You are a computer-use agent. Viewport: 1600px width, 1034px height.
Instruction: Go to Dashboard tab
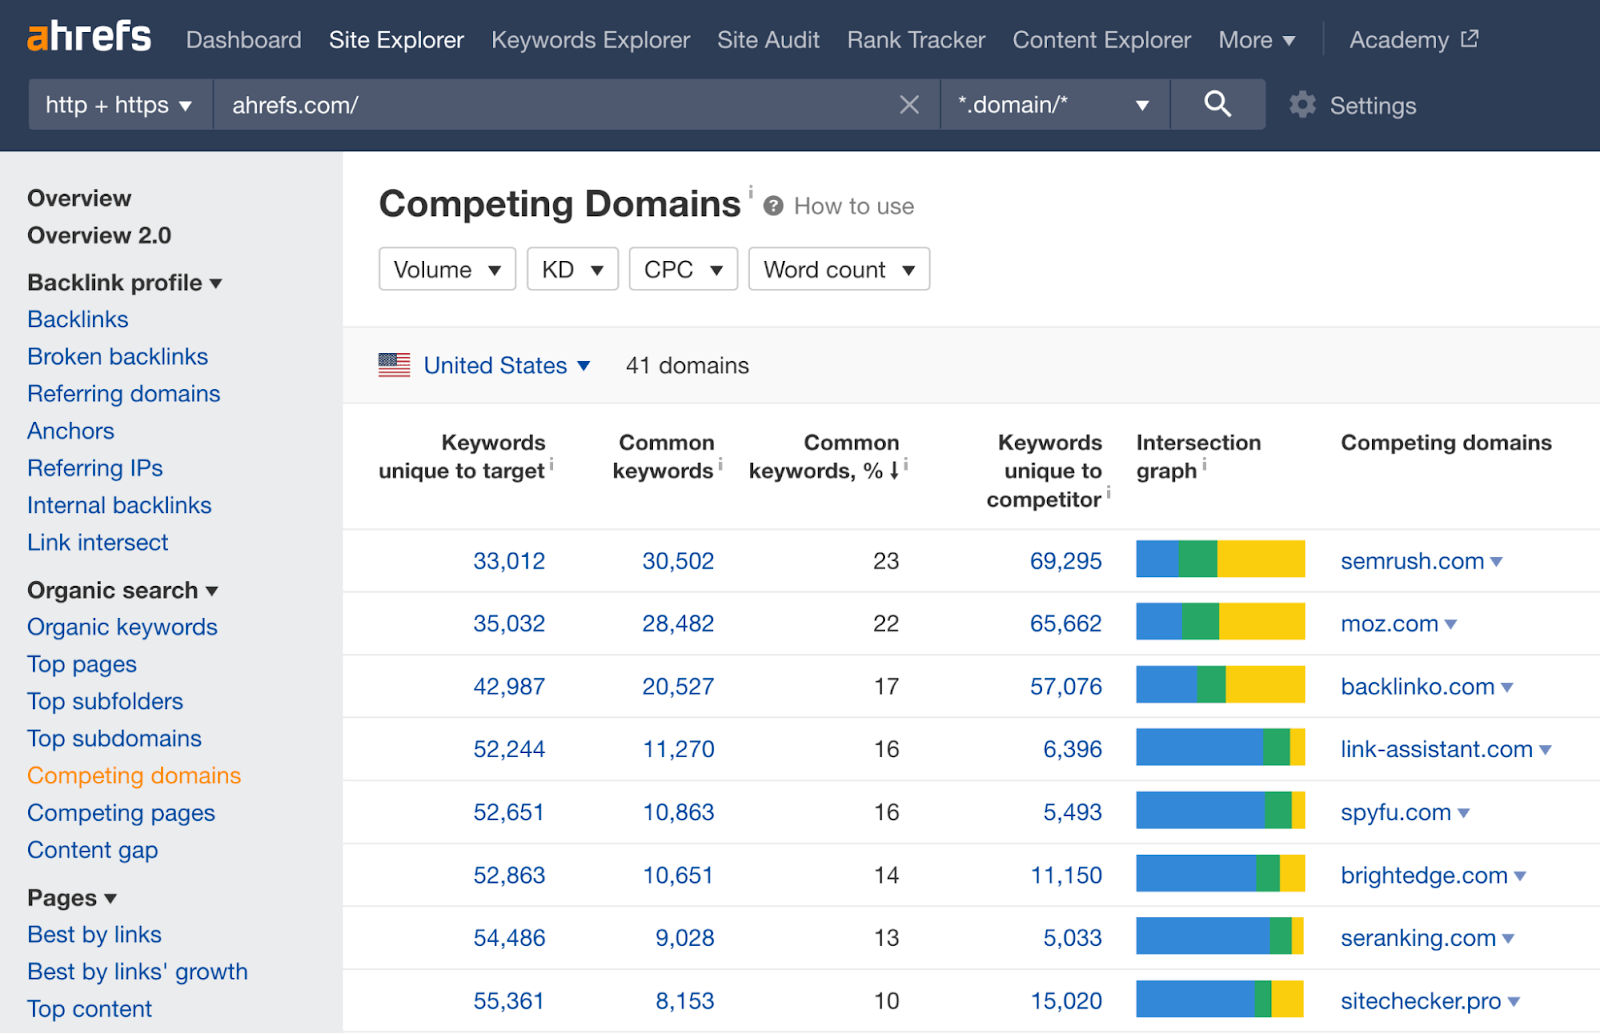[243, 40]
